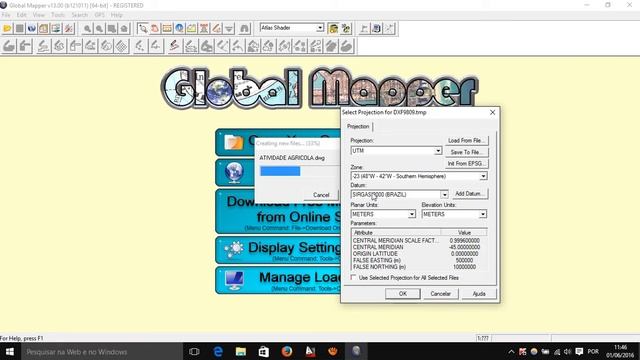Open the Download Online Data globe icon
Image resolution: width=640 pixels, height=360 pixels.
coord(31,29)
